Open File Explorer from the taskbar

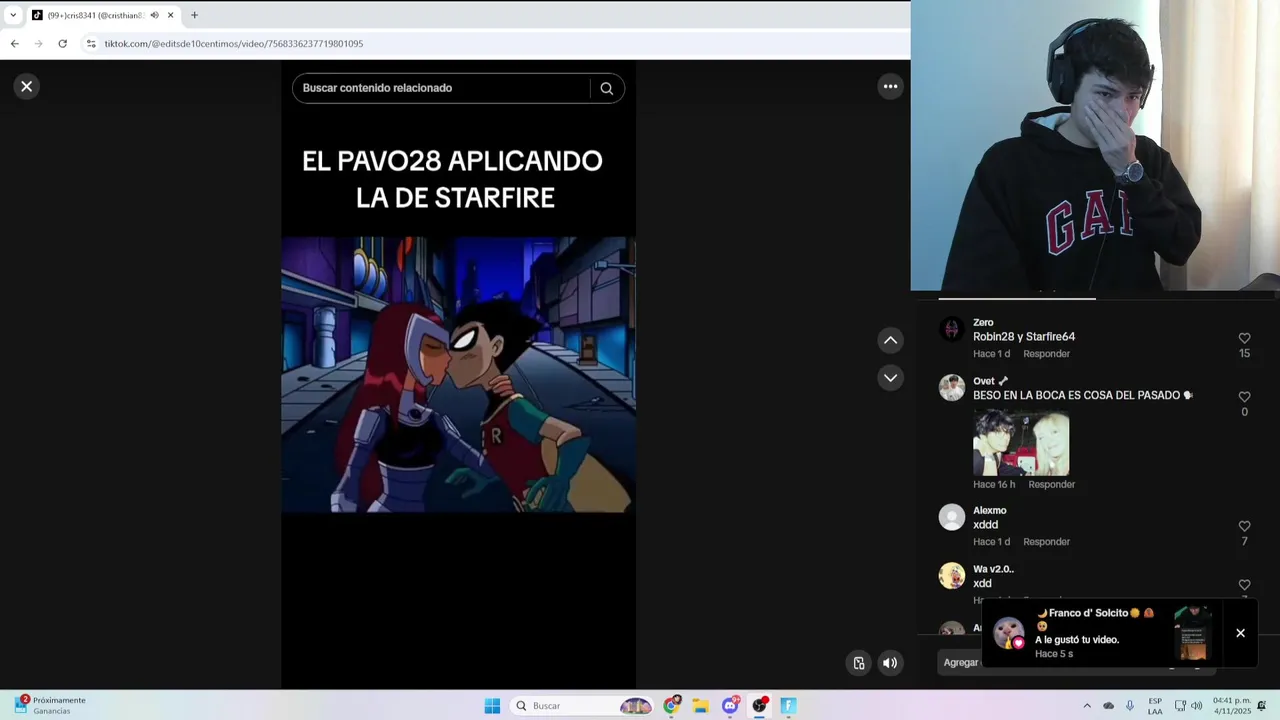click(x=700, y=706)
